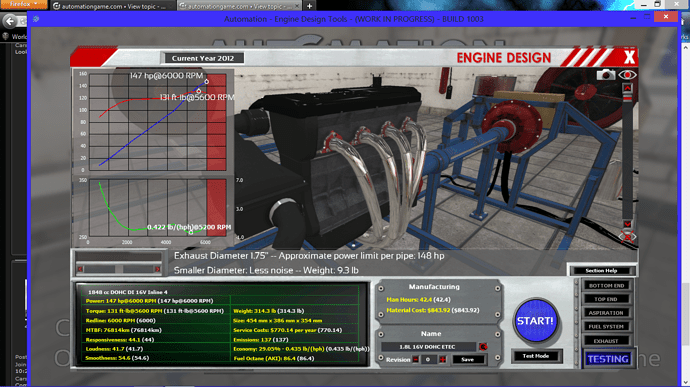Click the Save button

[468, 360]
